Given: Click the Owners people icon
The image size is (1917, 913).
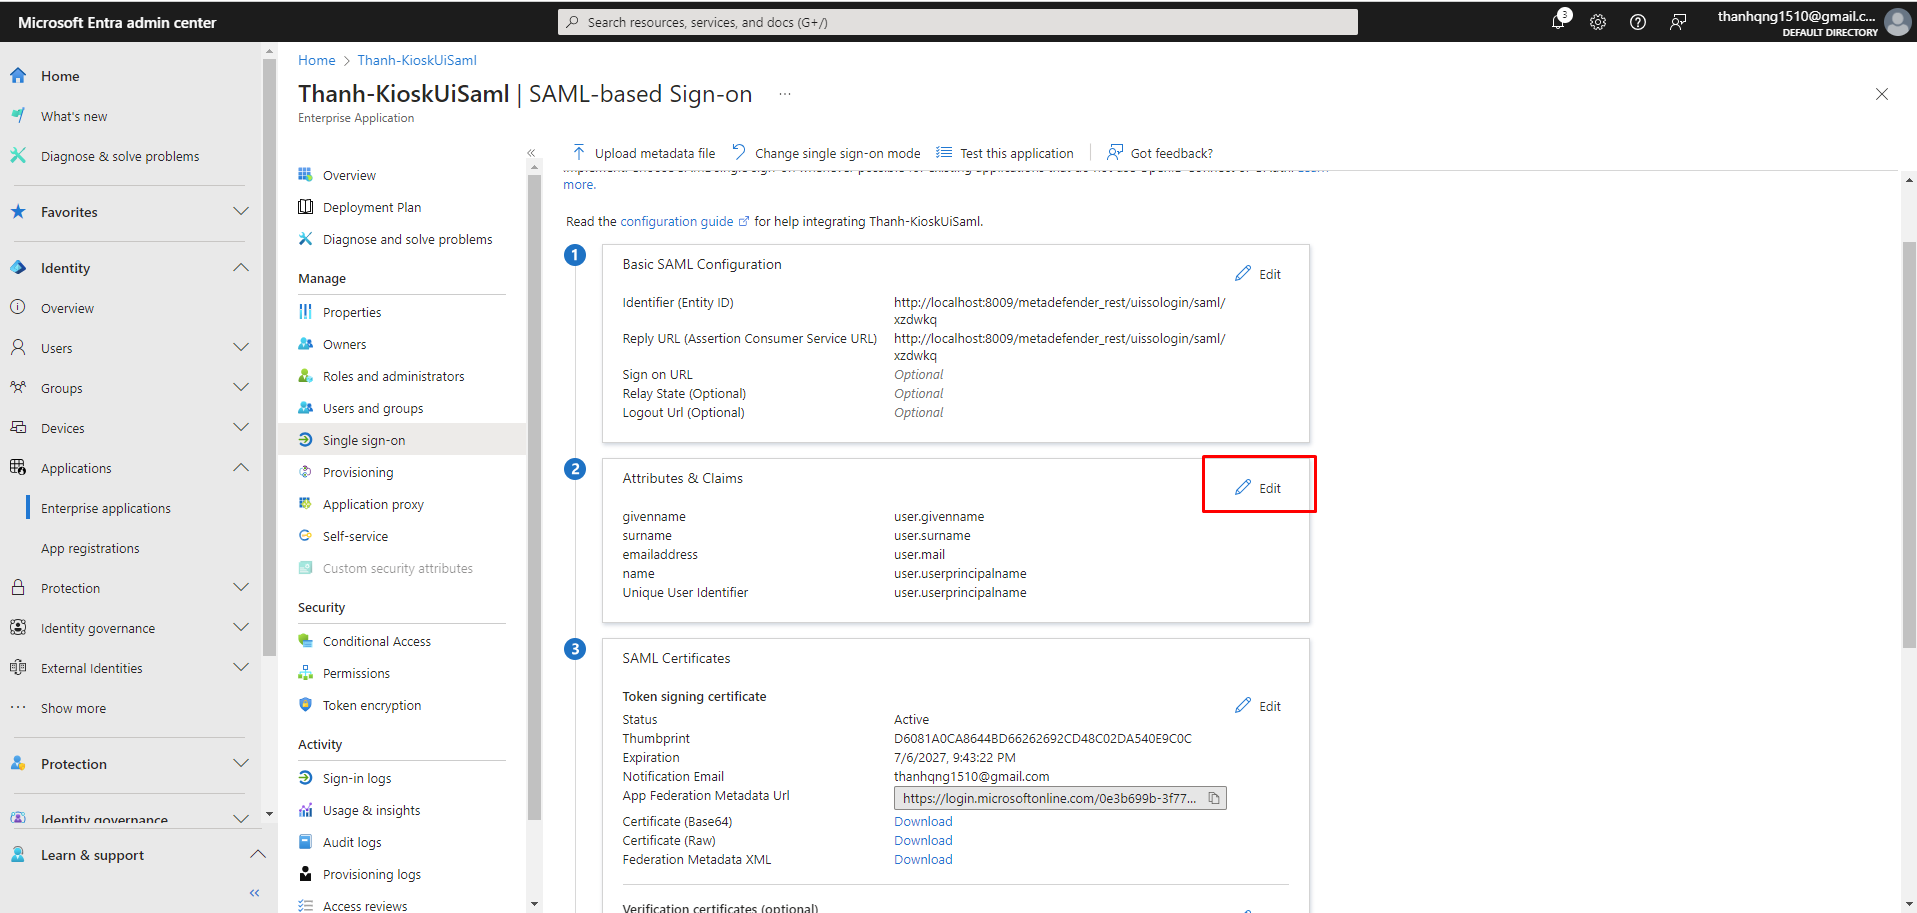Looking at the screenshot, I should click(x=305, y=344).
